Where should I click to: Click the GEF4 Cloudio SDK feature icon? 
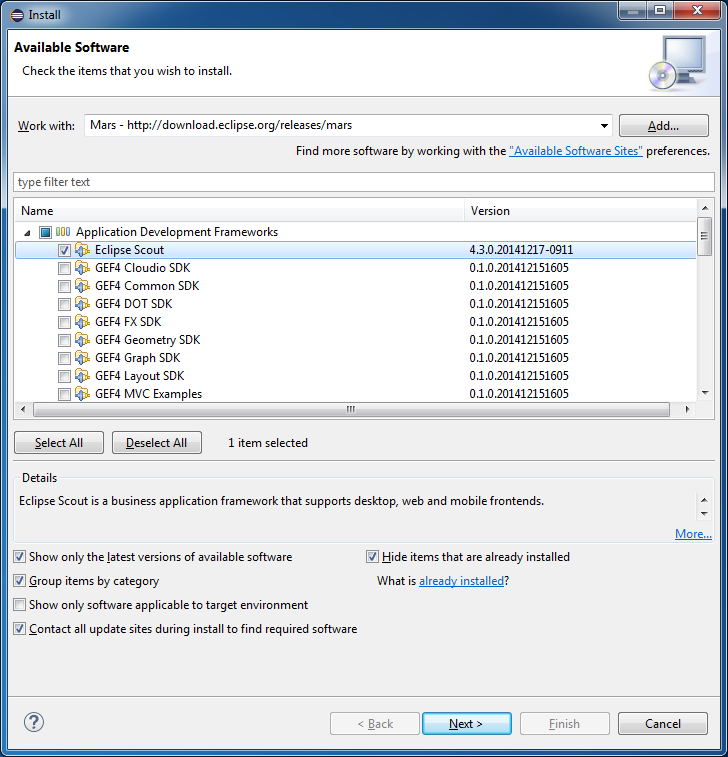pos(83,268)
